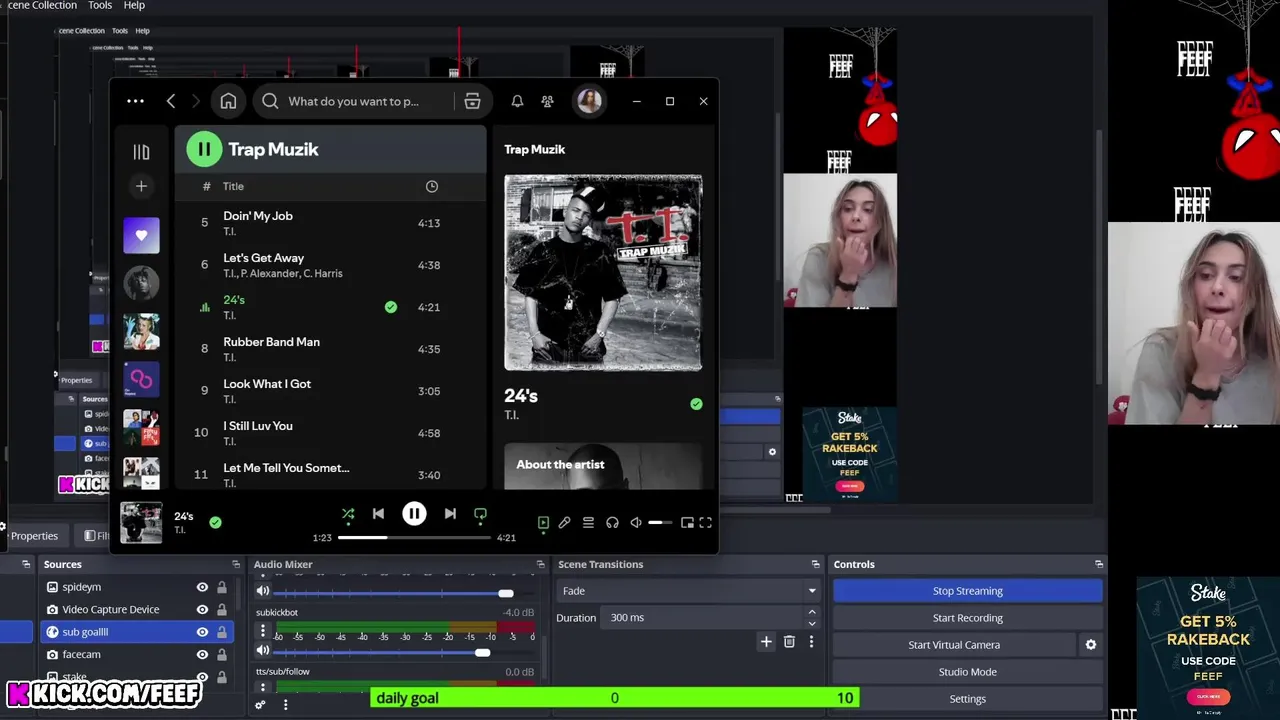Screen dimensions: 1280x720
Task: Pause album with green Trap Muzik button
Action: 204,149
